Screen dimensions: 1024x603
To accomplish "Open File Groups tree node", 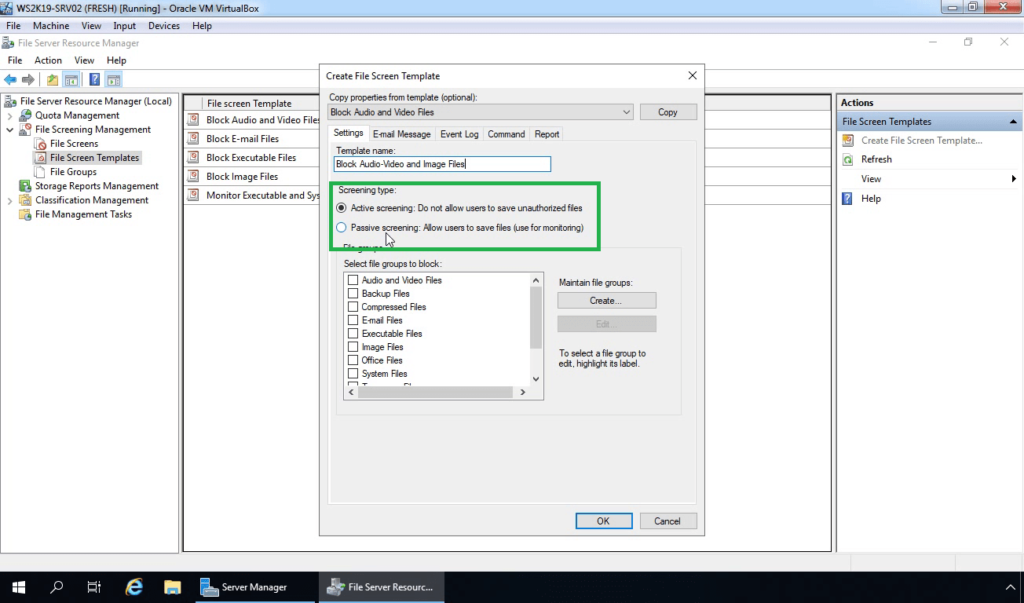I will (x=73, y=172).
